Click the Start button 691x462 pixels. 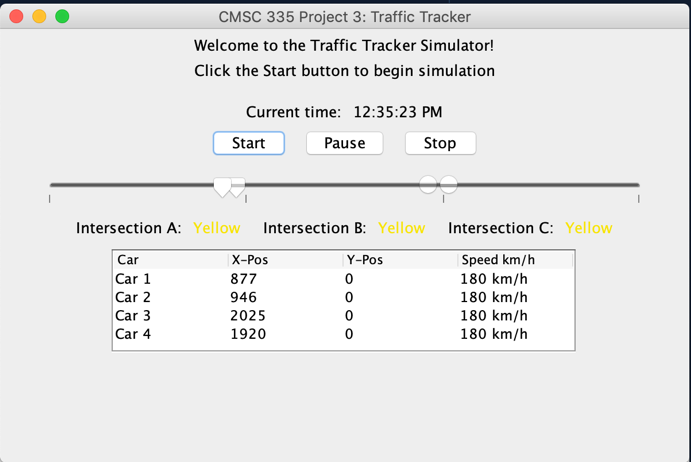[x=249, y=143]
